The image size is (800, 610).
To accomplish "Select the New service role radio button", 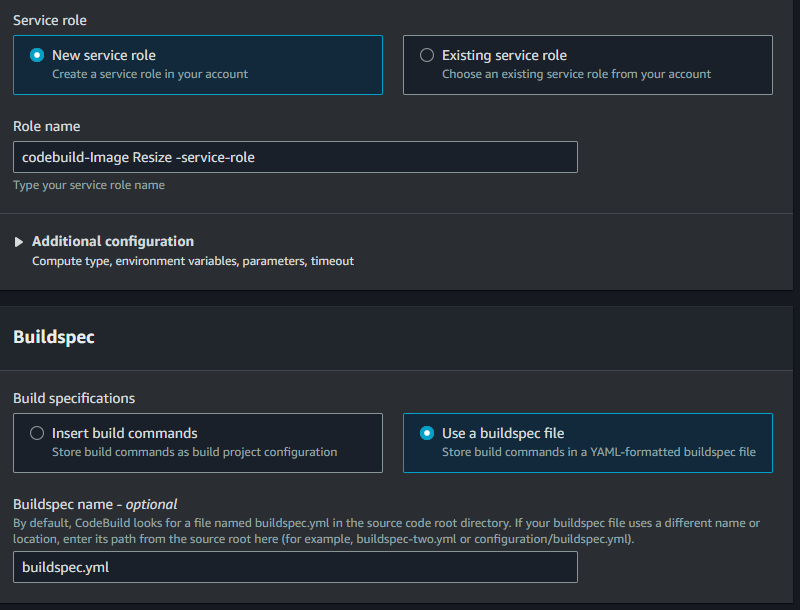I will 37,55.
